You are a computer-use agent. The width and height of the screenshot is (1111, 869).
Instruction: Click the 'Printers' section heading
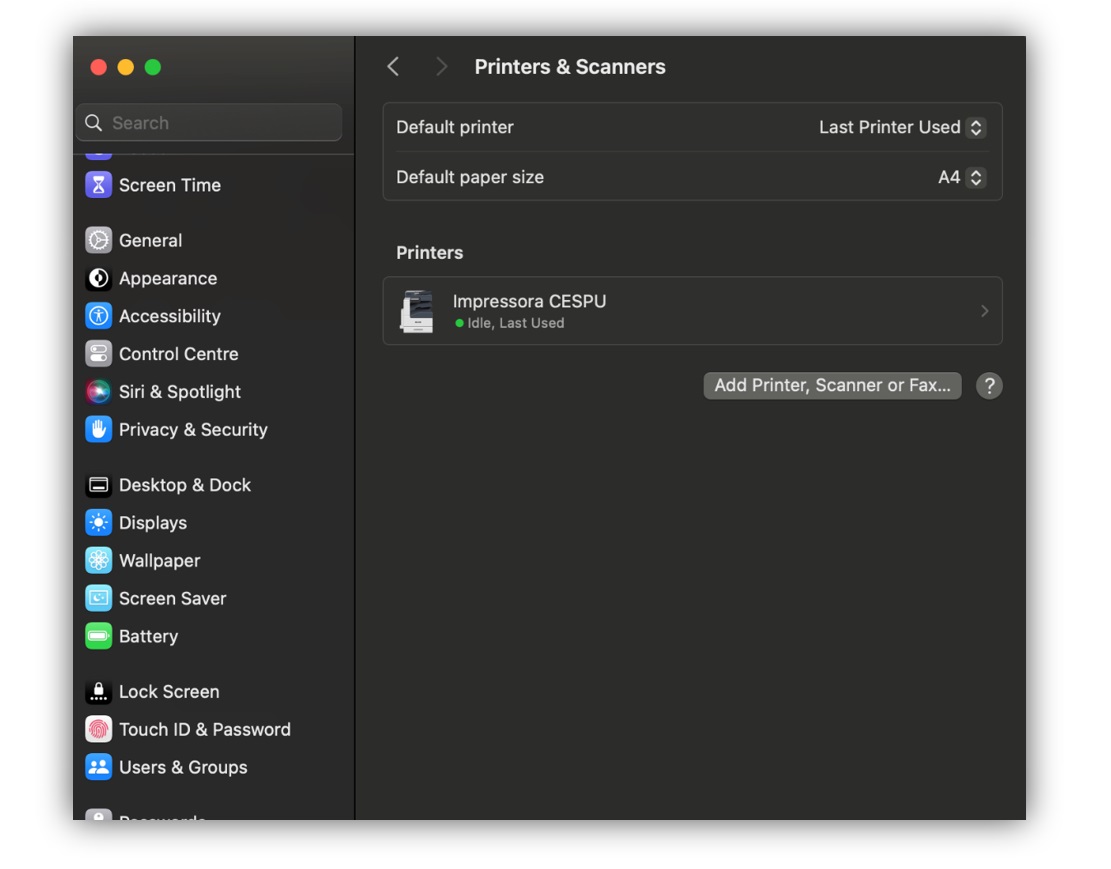(429, 253)
